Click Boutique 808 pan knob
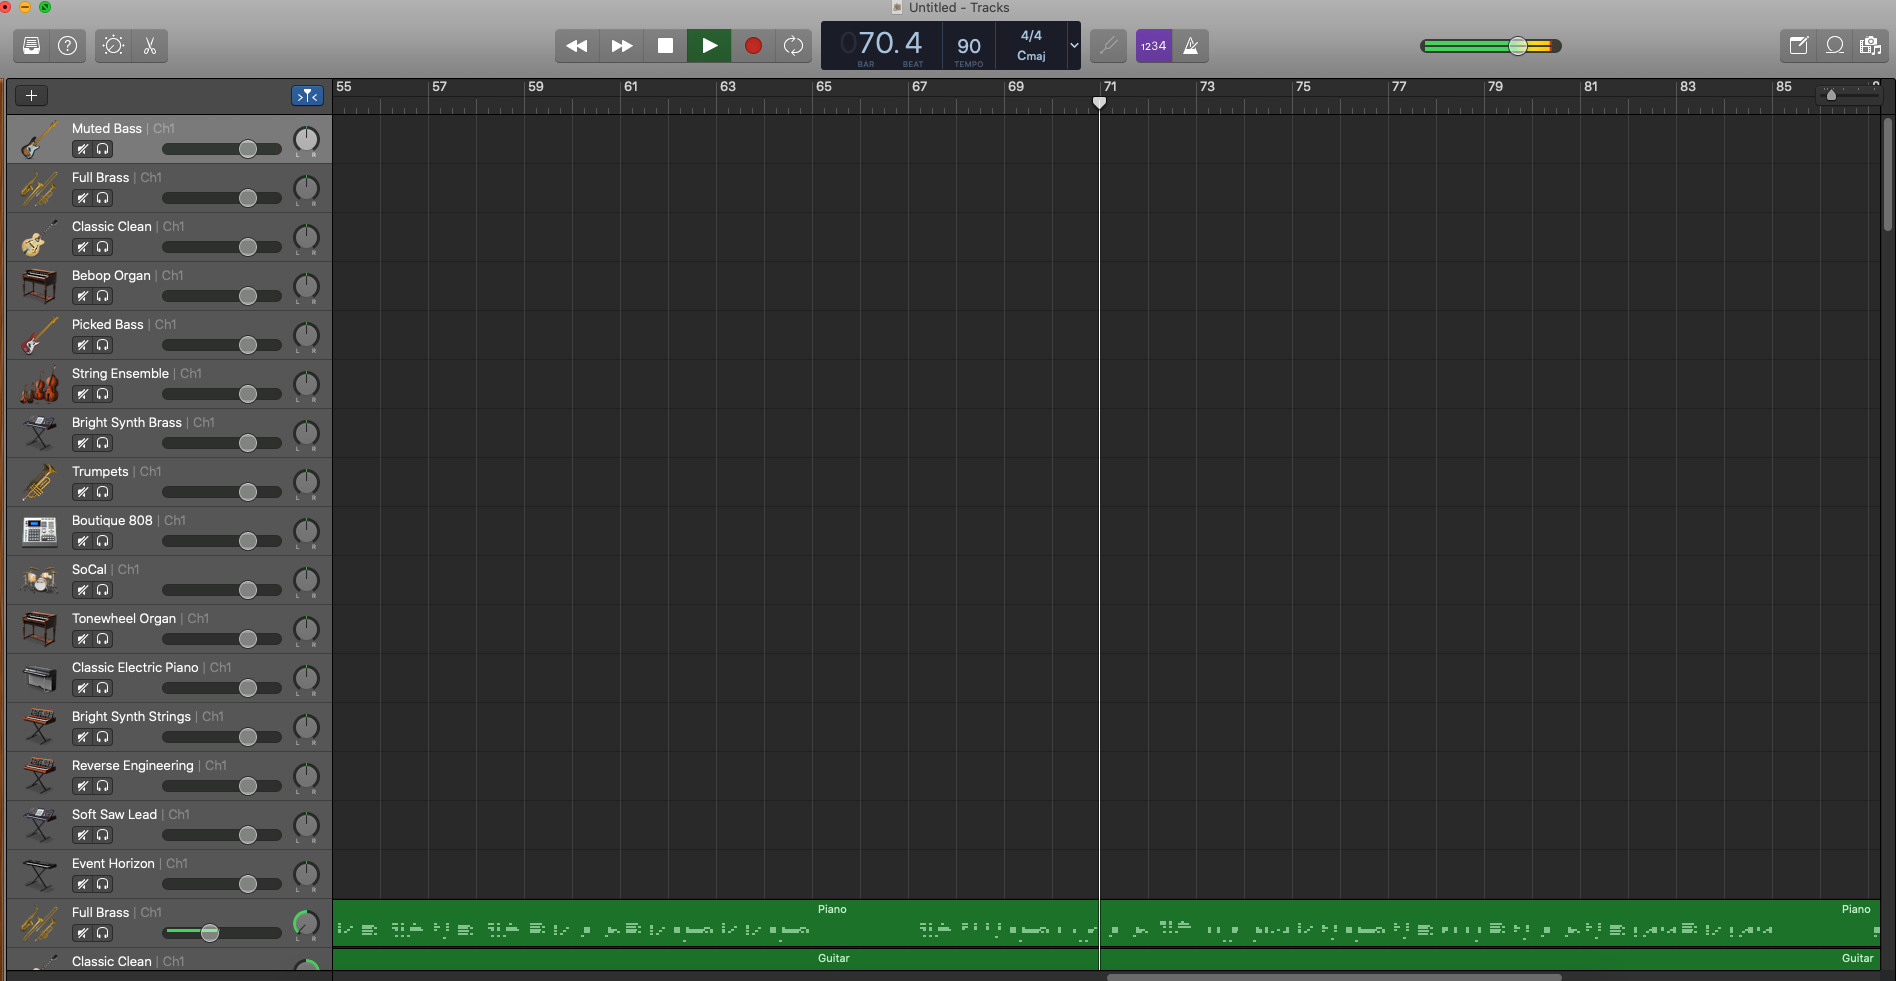Screen dimensions: 1896x981 (306, 532)
